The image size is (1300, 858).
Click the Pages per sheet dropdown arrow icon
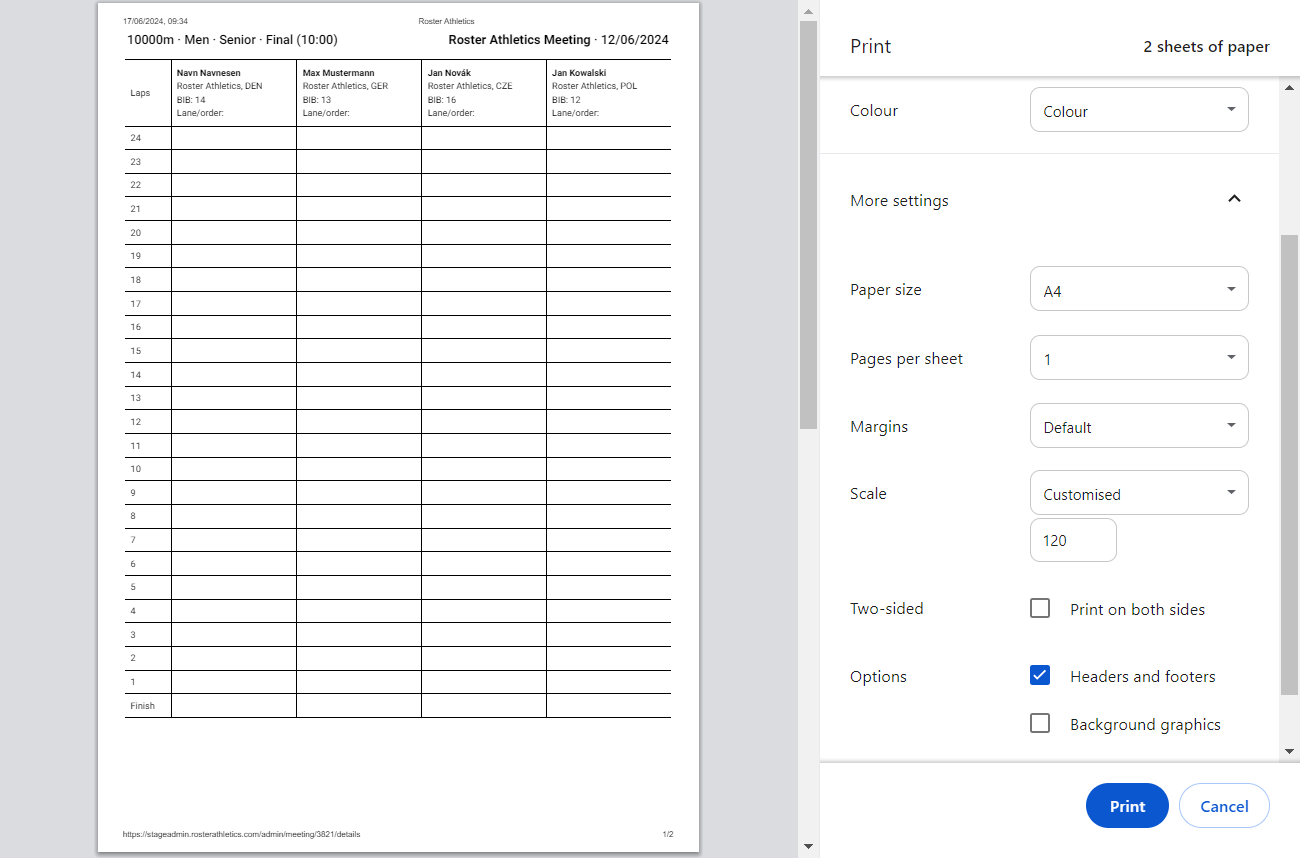[x=1232, y=357]
